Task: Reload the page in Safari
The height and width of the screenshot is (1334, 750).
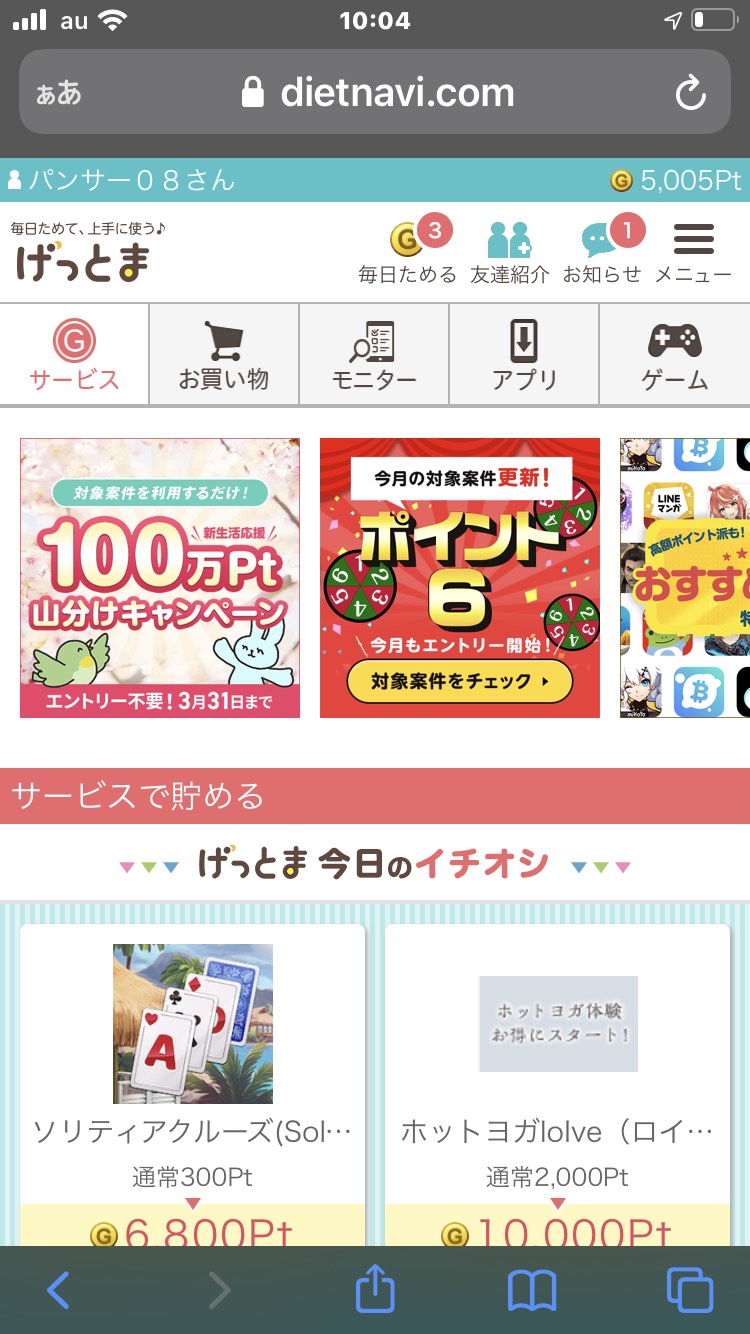Action: tap(690, 94)
